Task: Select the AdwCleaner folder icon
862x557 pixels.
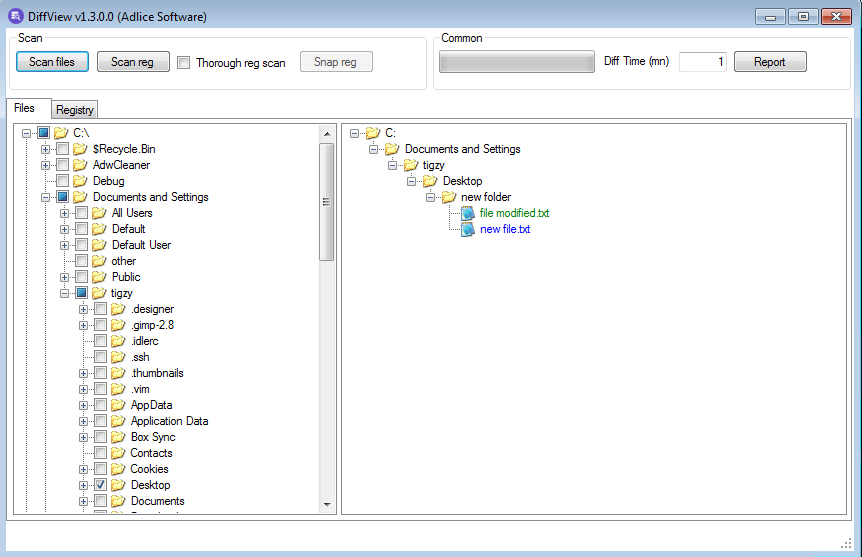Action: click(x=80, y=165)
